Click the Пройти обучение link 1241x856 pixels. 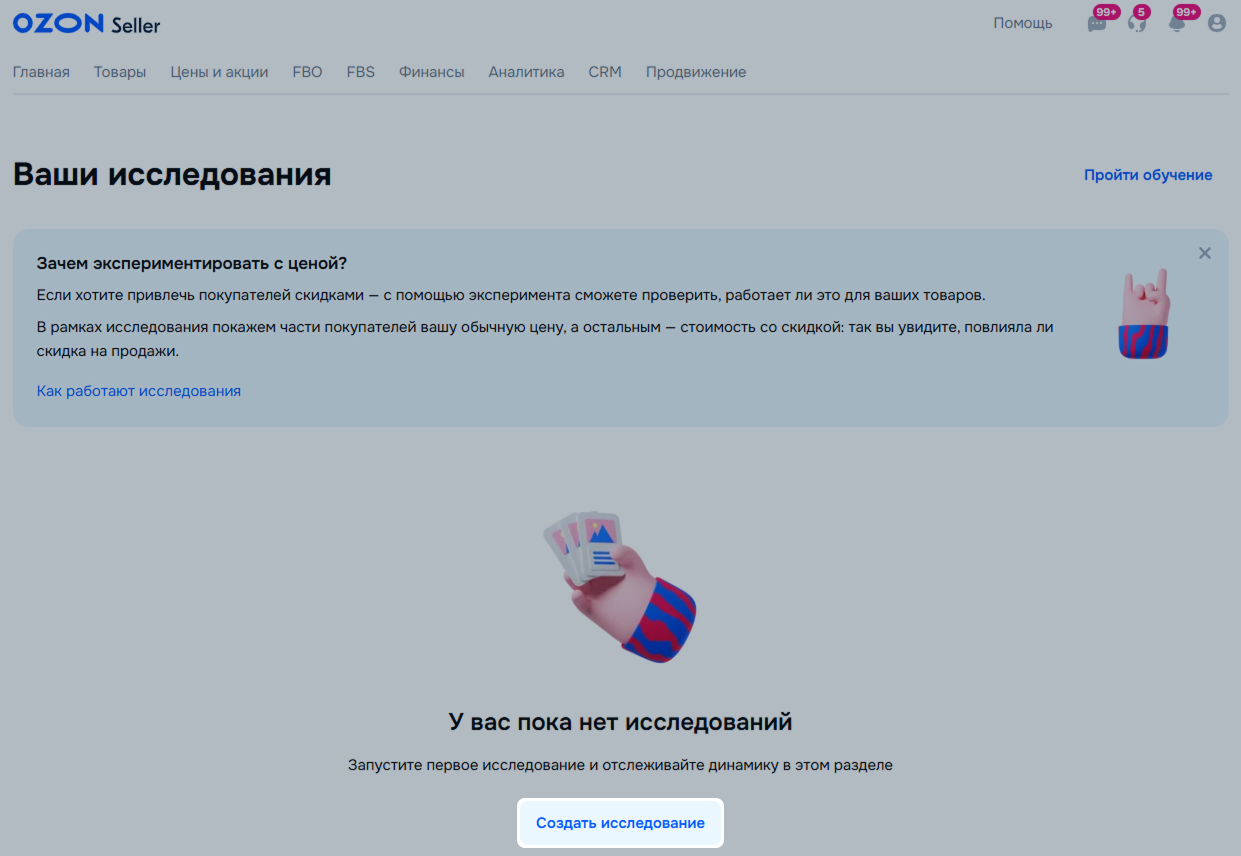1148,175
